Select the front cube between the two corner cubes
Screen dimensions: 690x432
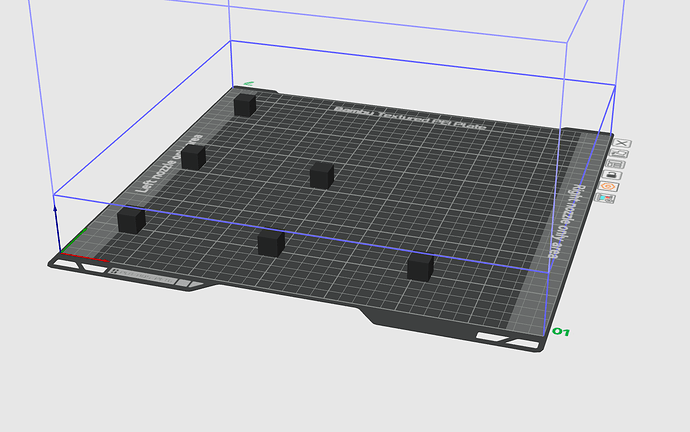(x=271, y=242)
